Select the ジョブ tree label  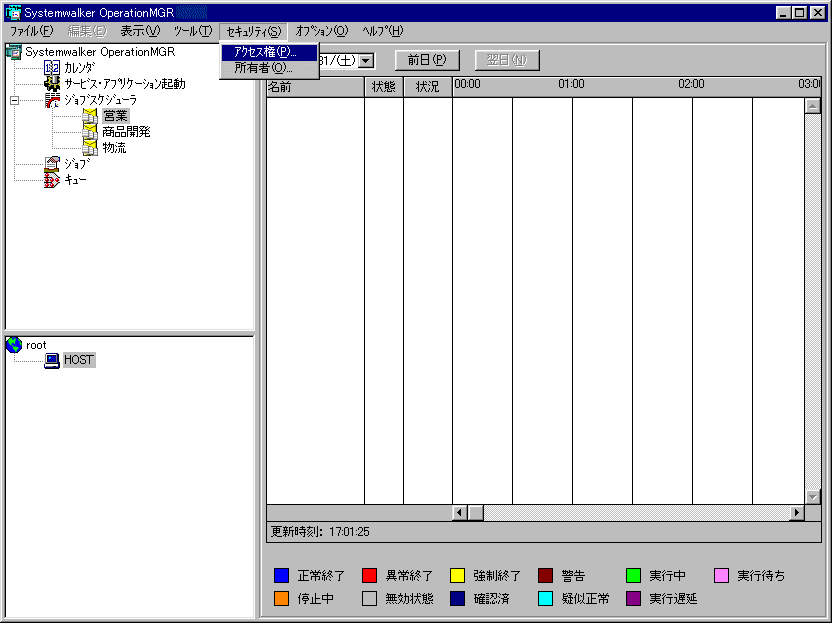click(77, 164)
